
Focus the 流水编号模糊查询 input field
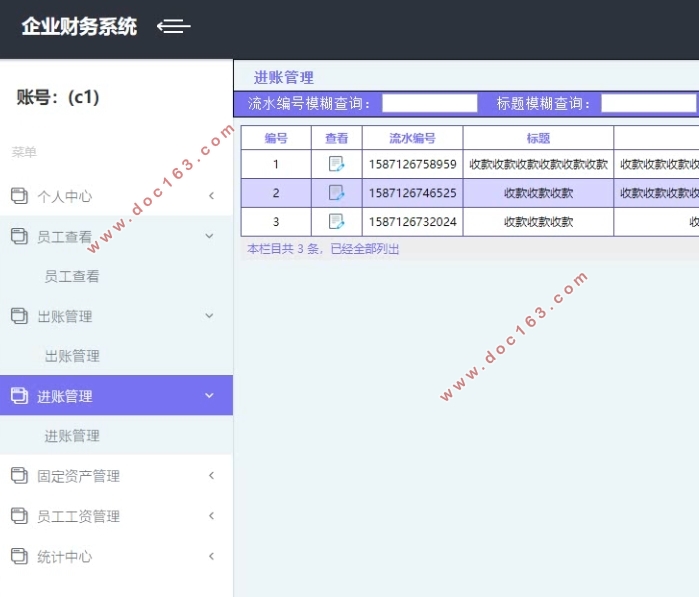(430, 103)
